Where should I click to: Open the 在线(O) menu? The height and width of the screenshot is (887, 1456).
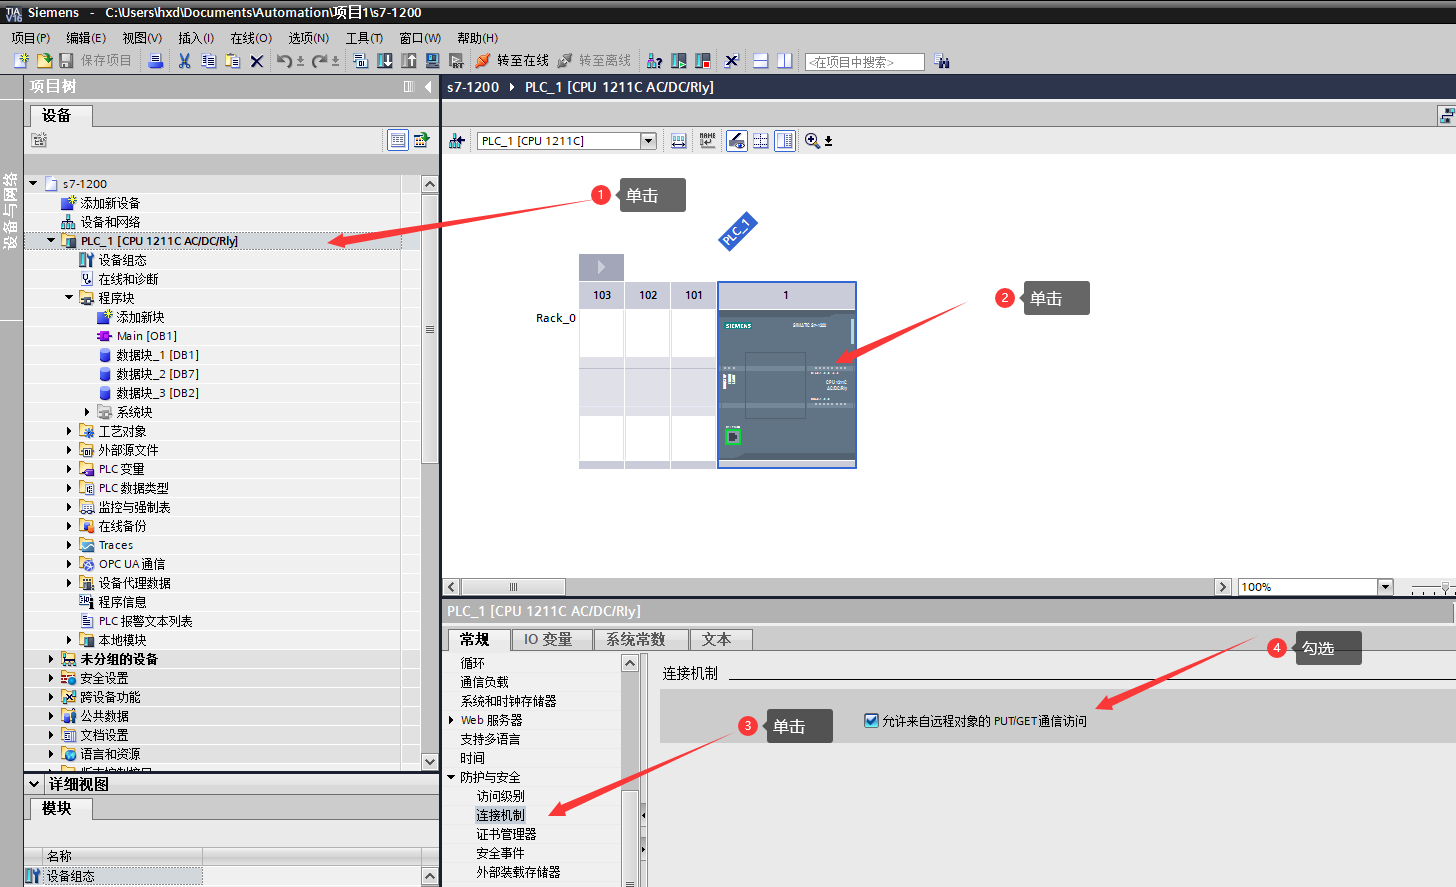click(251, 38)
